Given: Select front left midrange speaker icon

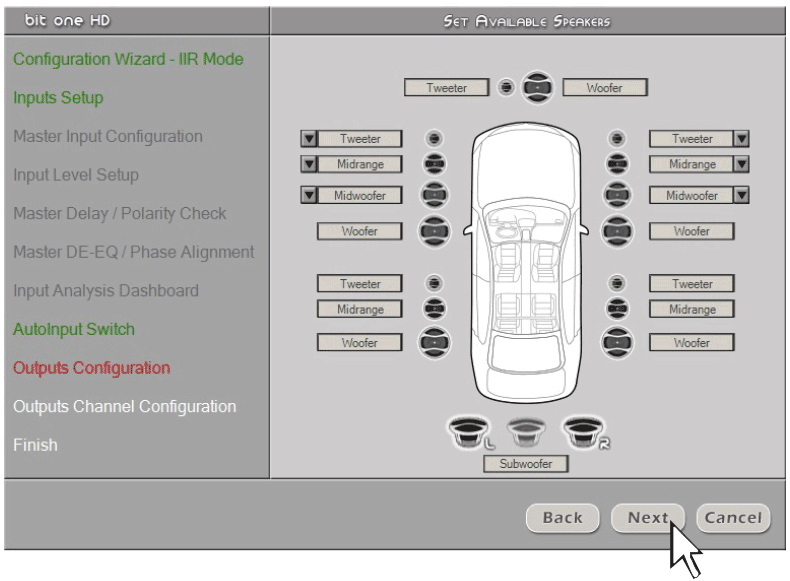Looking at the screenshot, I should pyautogui.click(x=434, y=164).
